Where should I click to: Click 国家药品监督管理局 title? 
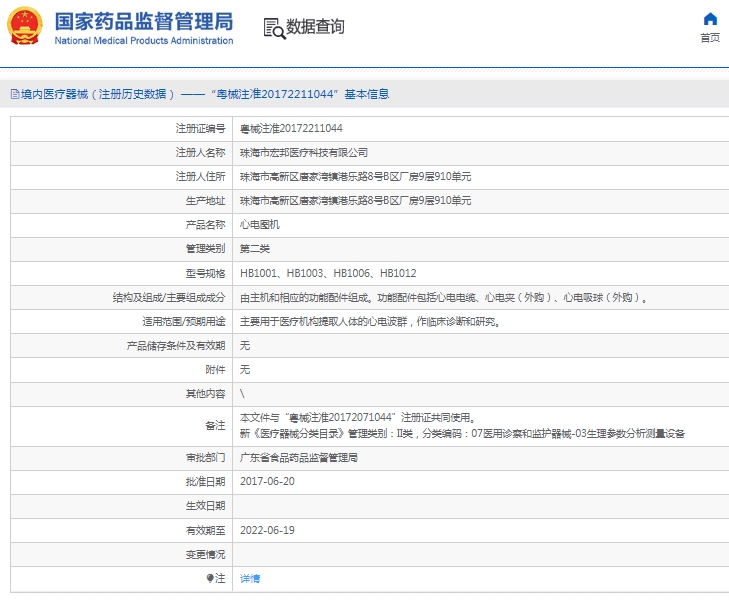[144, 21]
